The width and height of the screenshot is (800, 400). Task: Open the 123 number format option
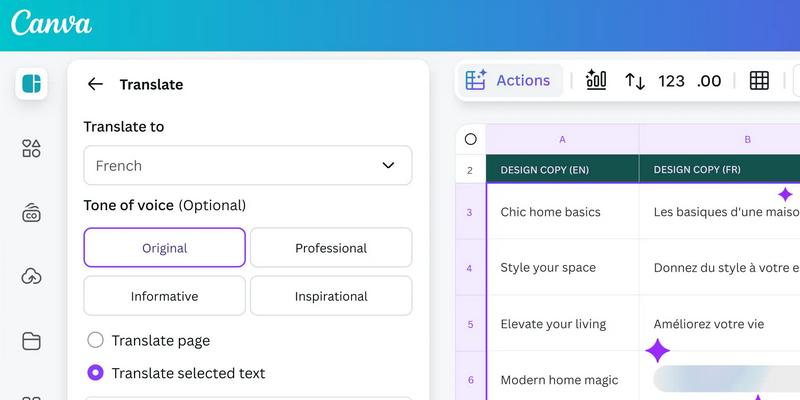pos(671,81)
